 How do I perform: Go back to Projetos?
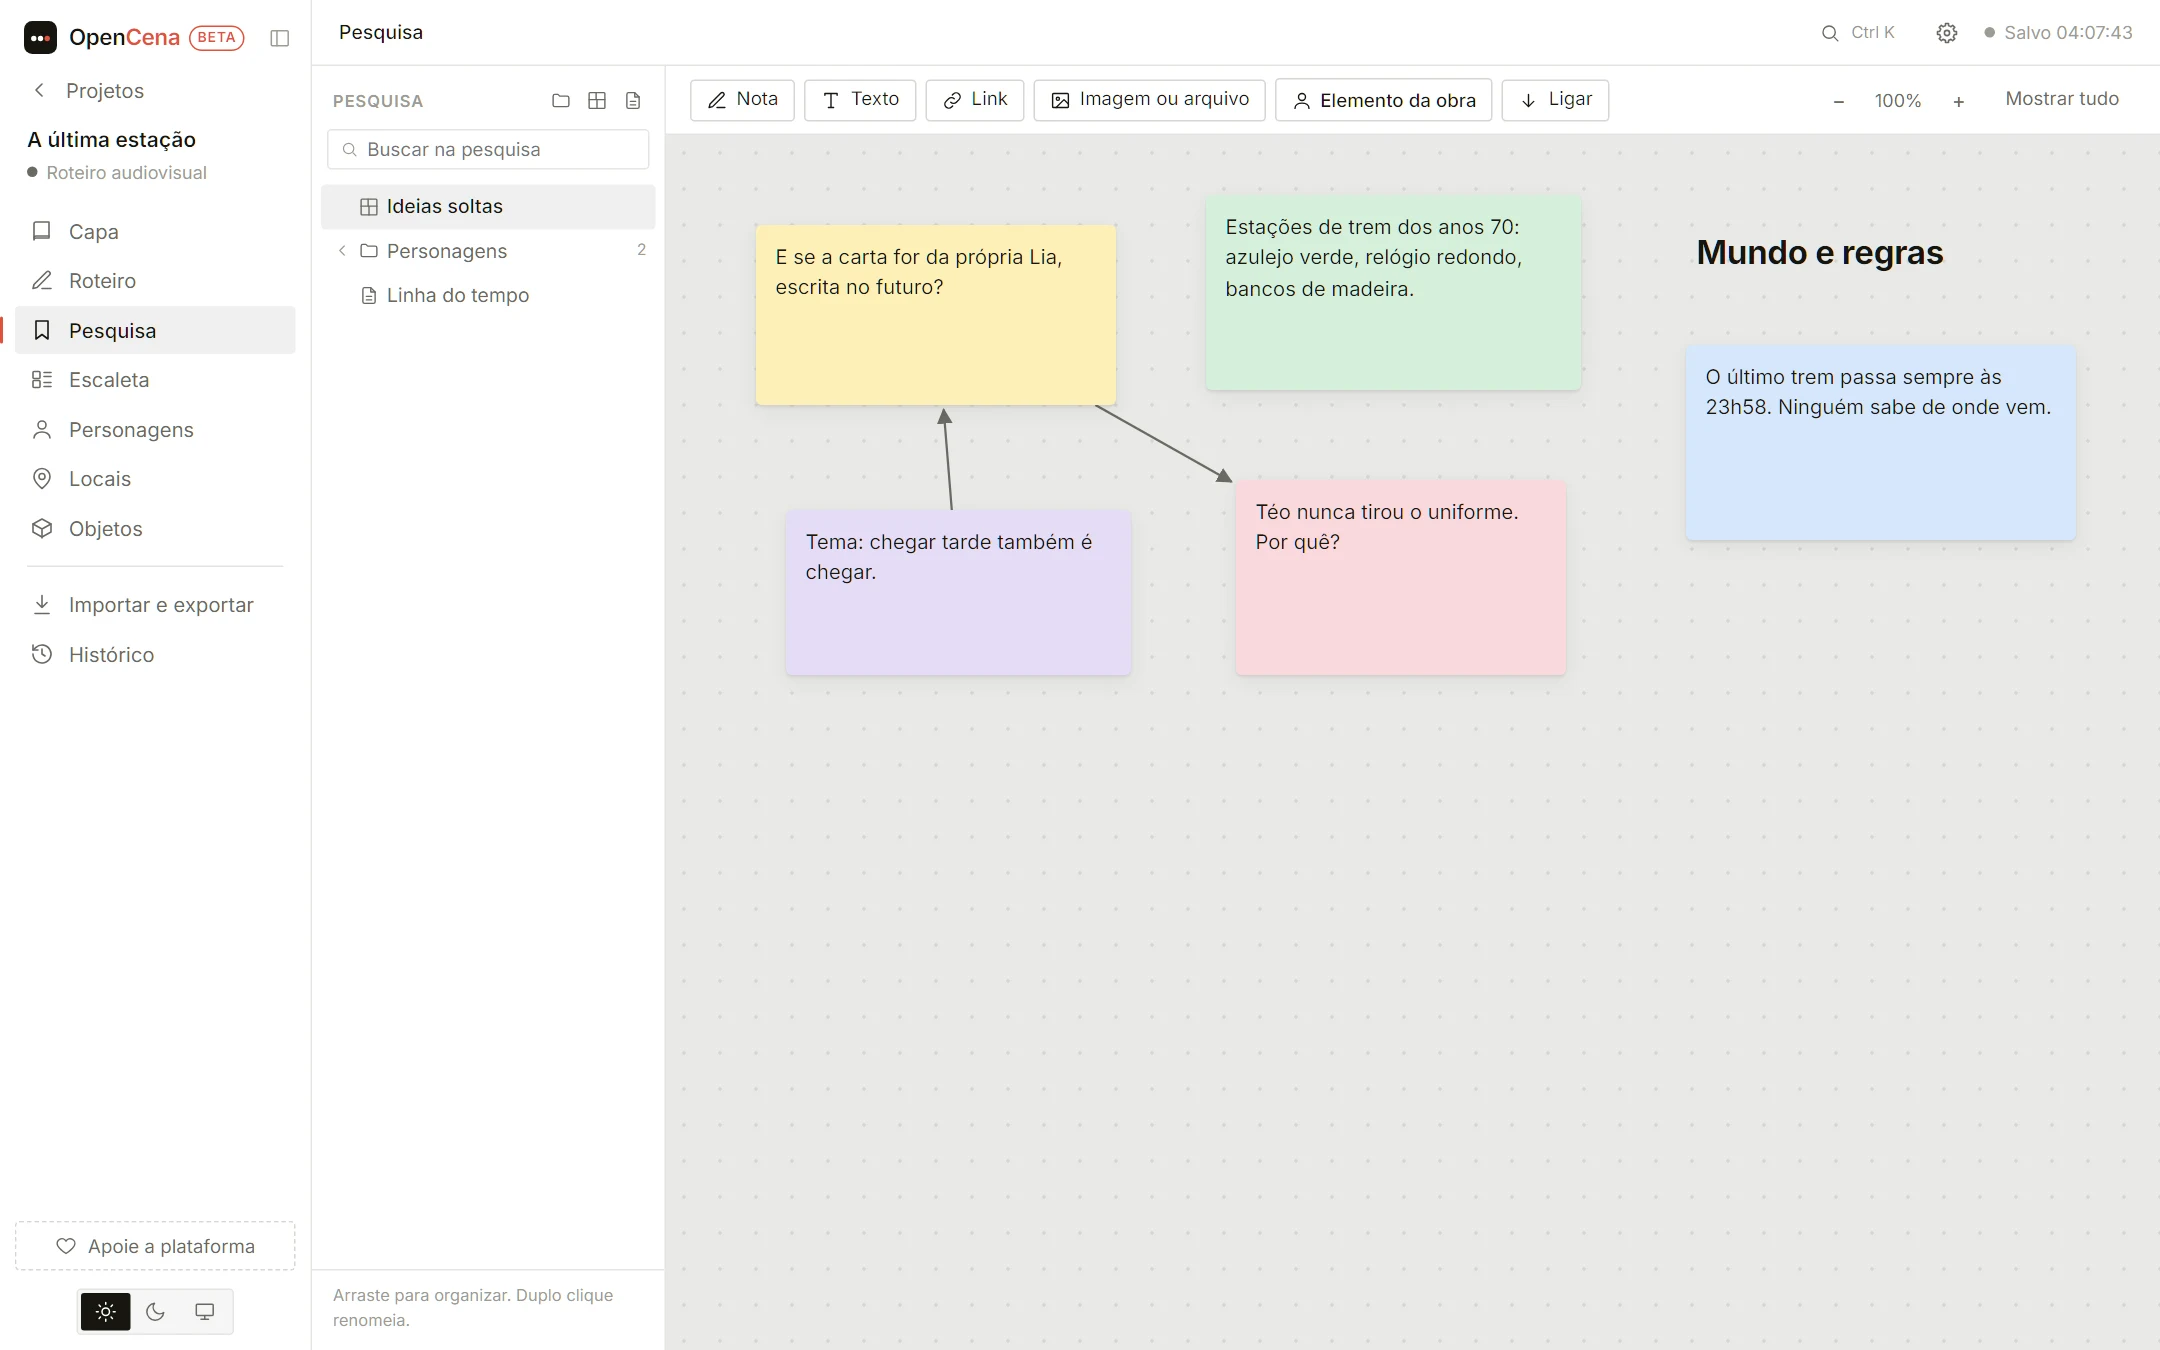(88, 91)
